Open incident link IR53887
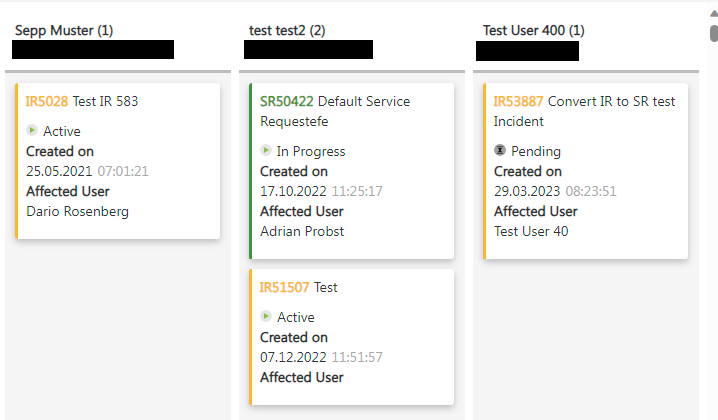The width and height of the screenshot is (718, 420). [519, 101]
